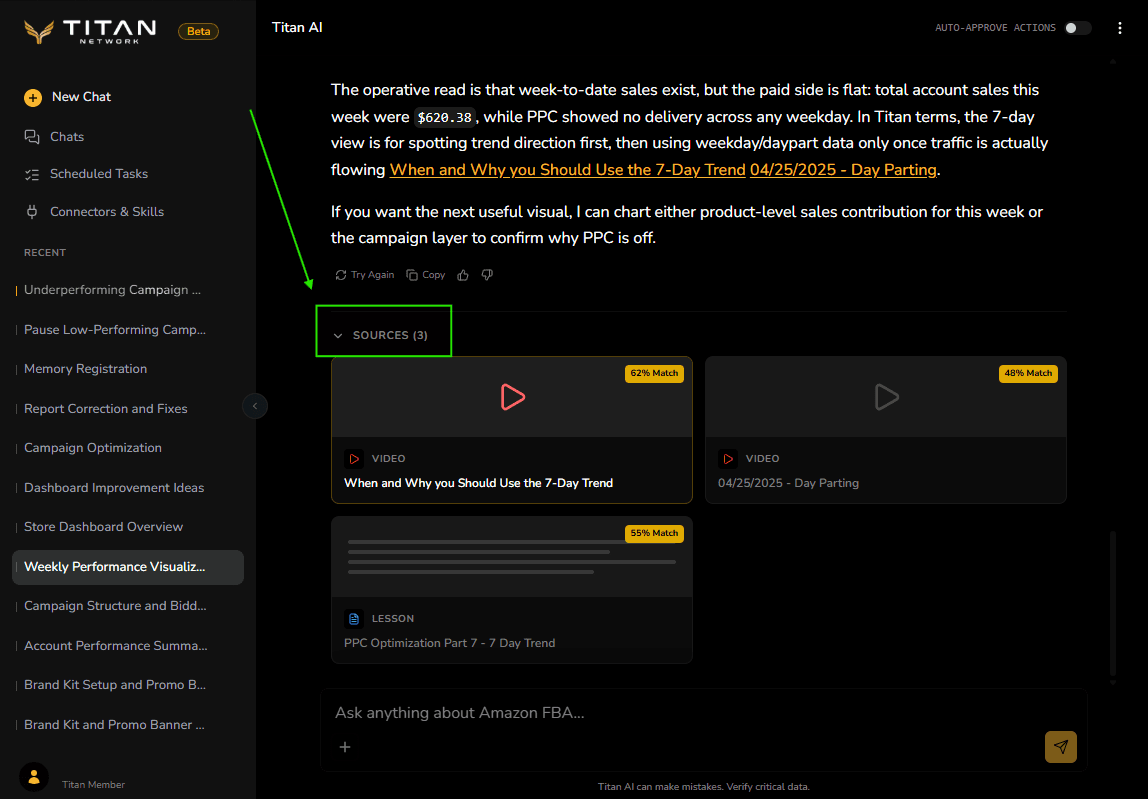Click 'When and Why you Should Use the 7-Day Trend' card title

click(478, 483)
